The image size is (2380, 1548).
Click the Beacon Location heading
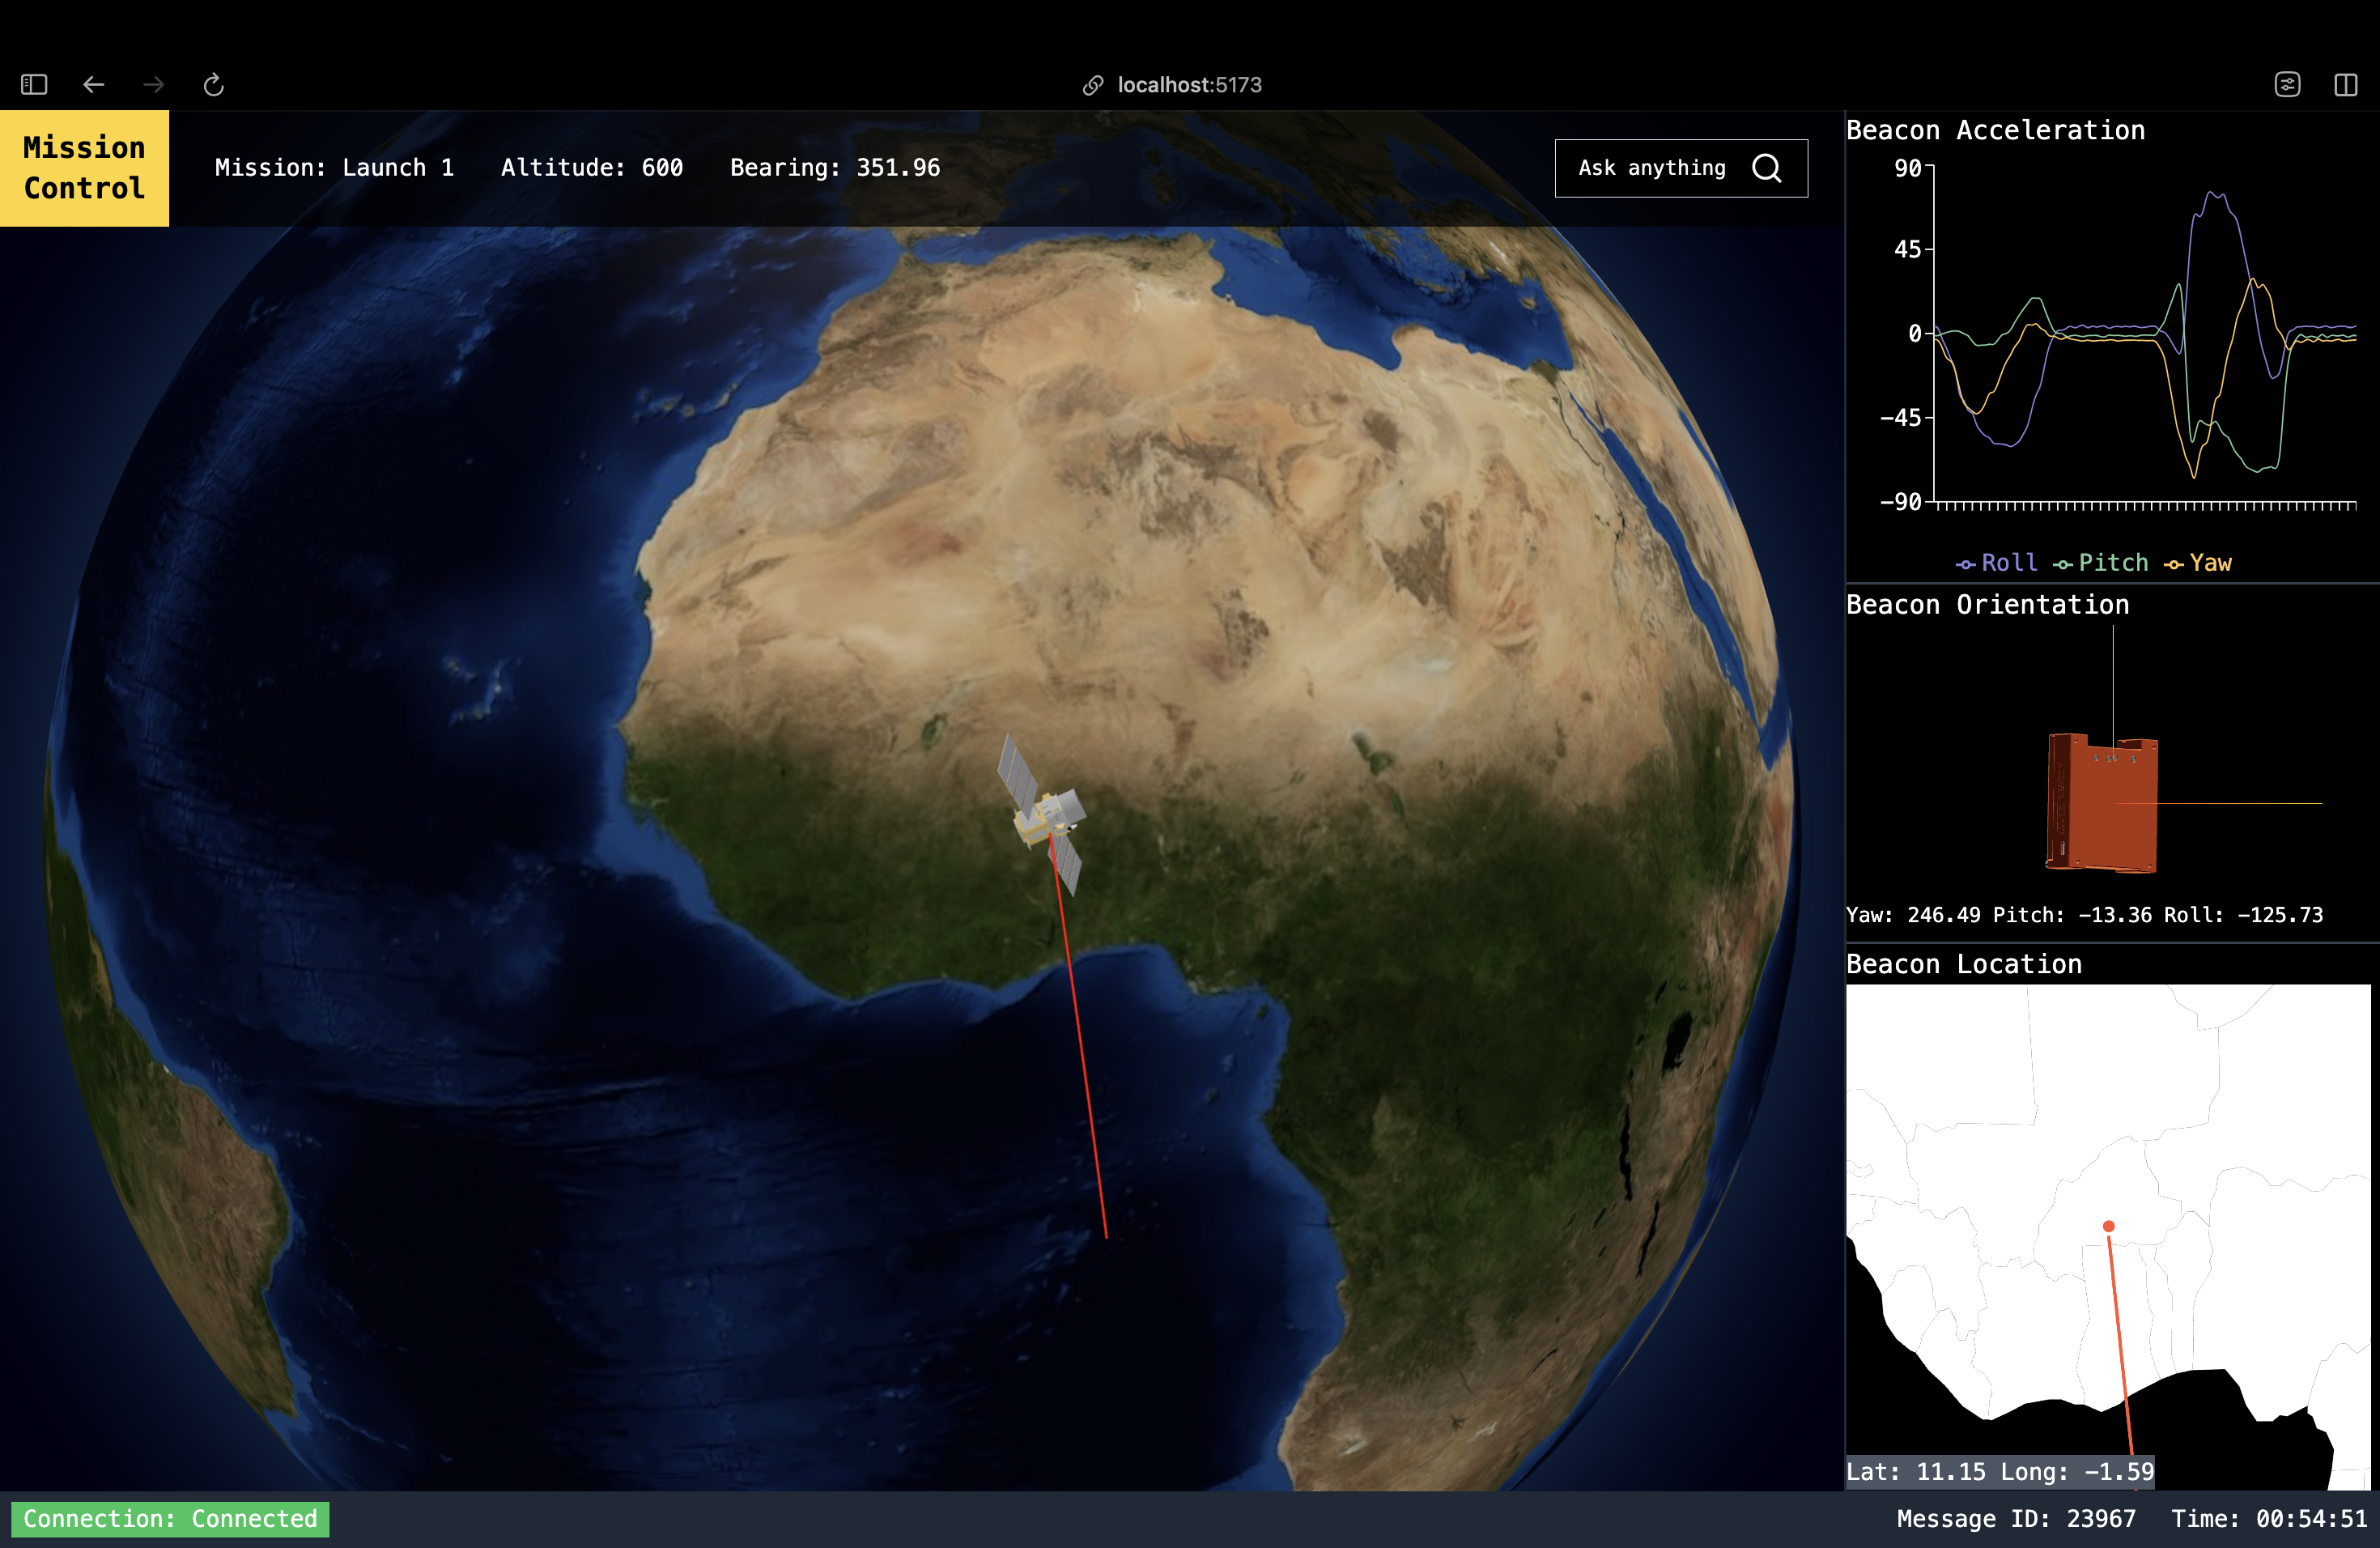[1964, 964]
